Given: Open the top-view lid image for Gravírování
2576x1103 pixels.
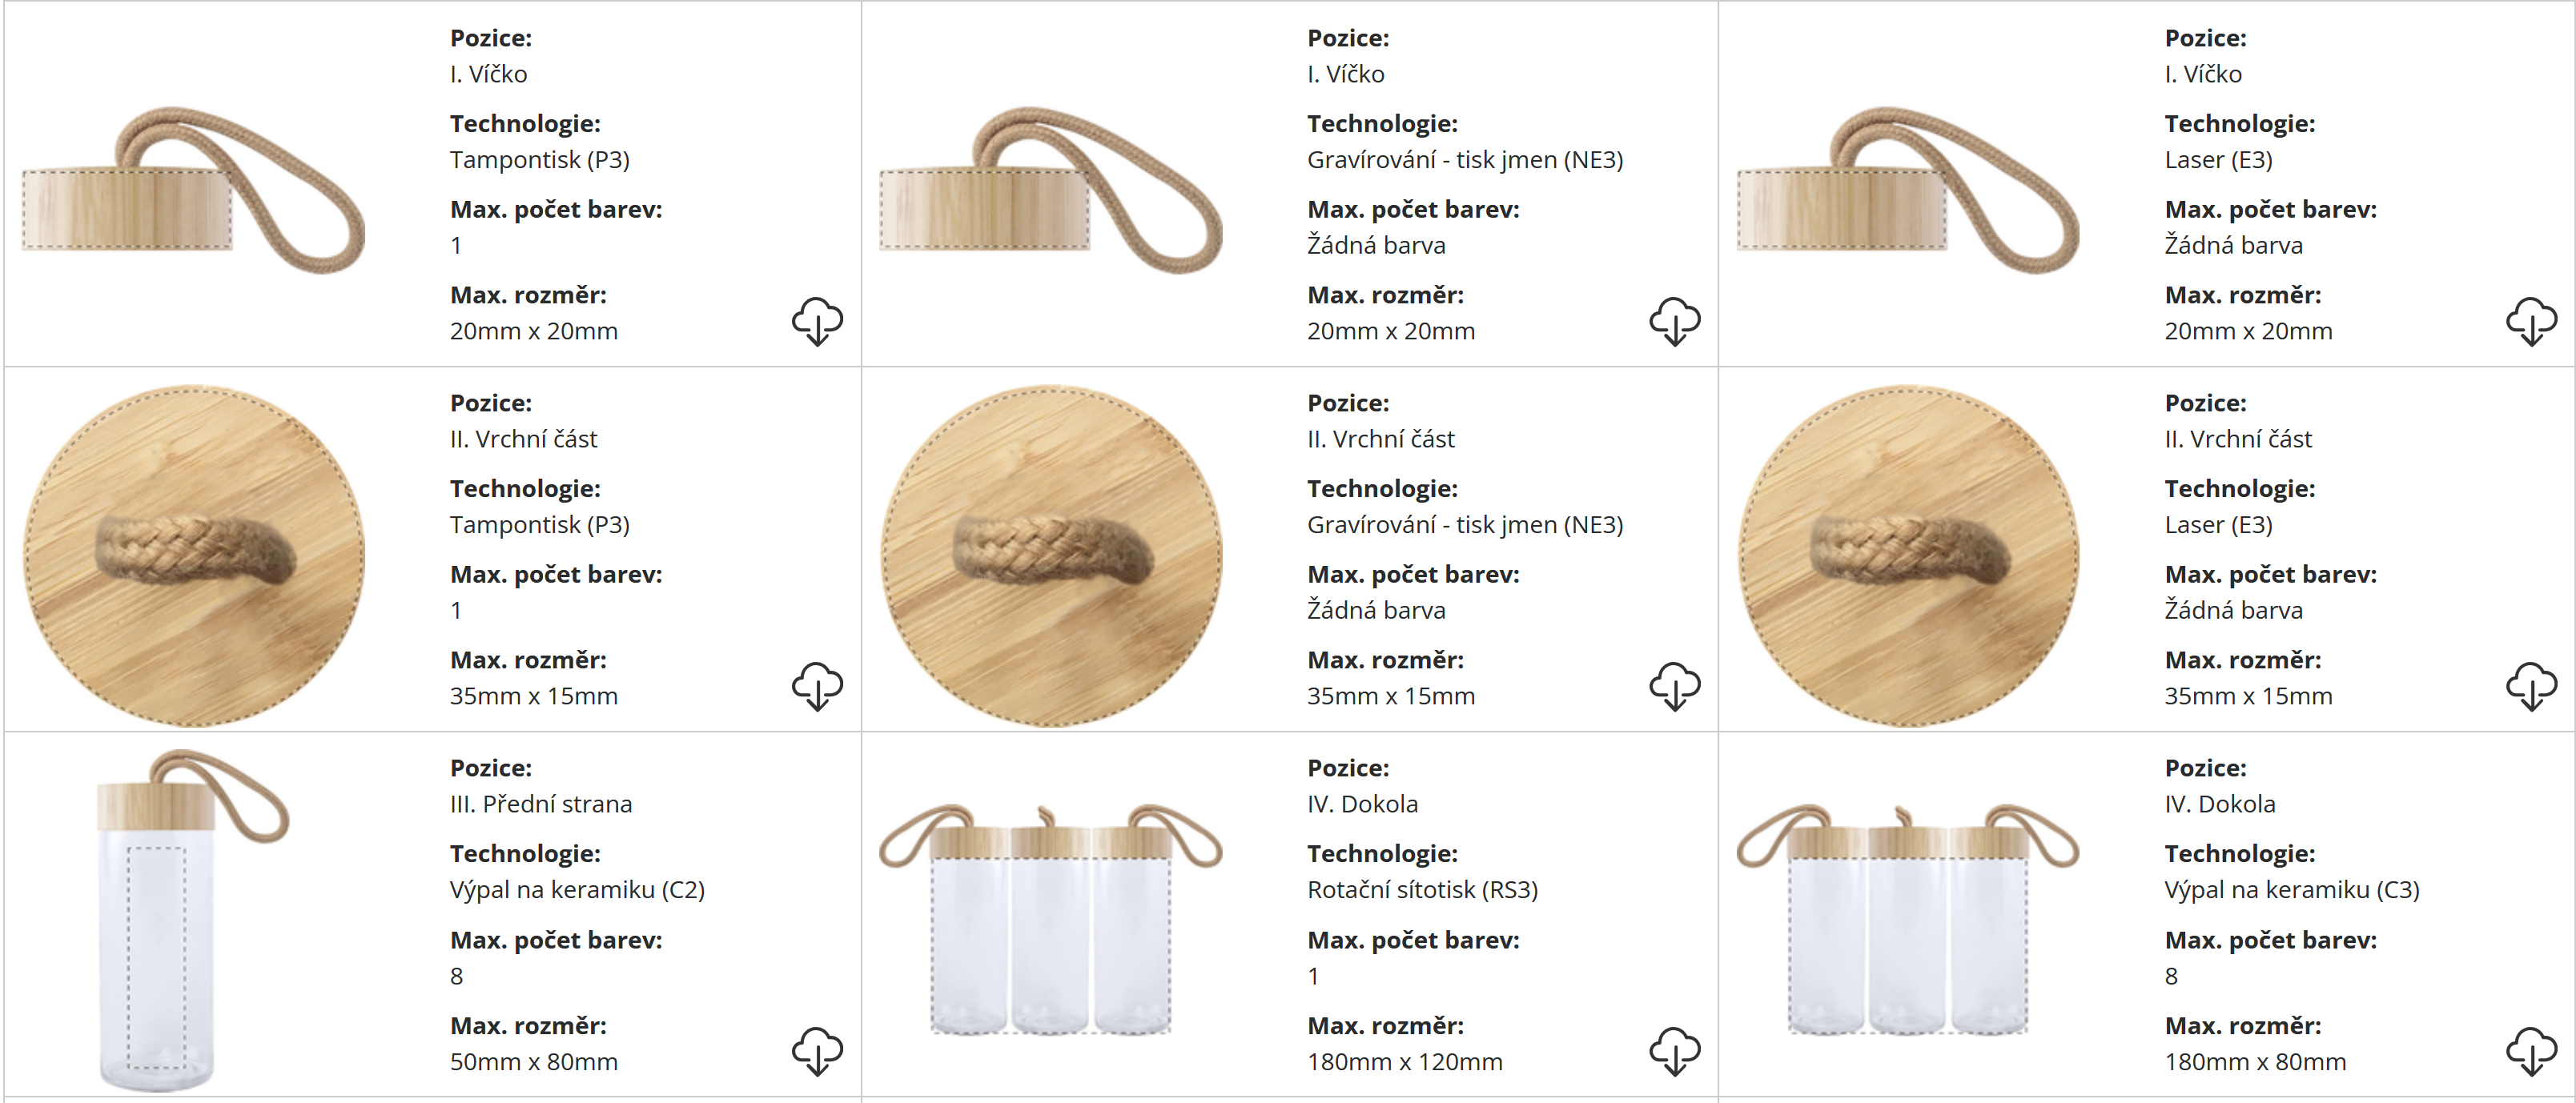Looking at the screenshot, I should pyautogui.click(x=1050, y=555).
